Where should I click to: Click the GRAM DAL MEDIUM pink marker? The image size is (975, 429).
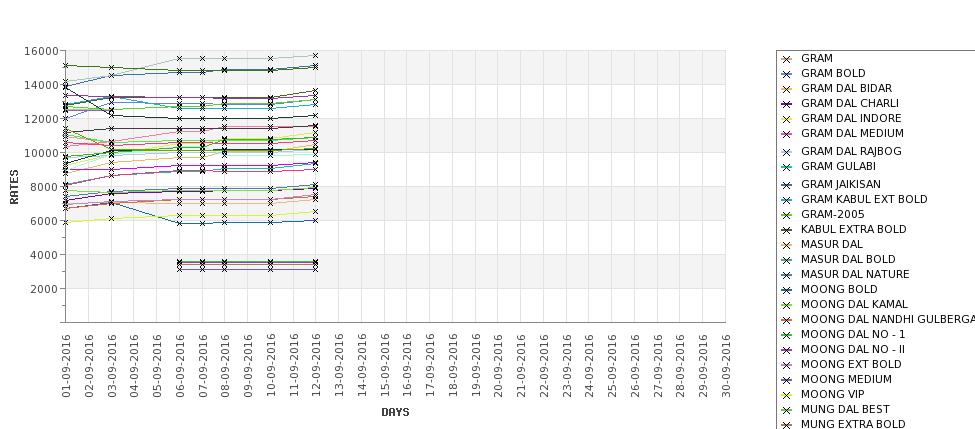coord(787,134)
